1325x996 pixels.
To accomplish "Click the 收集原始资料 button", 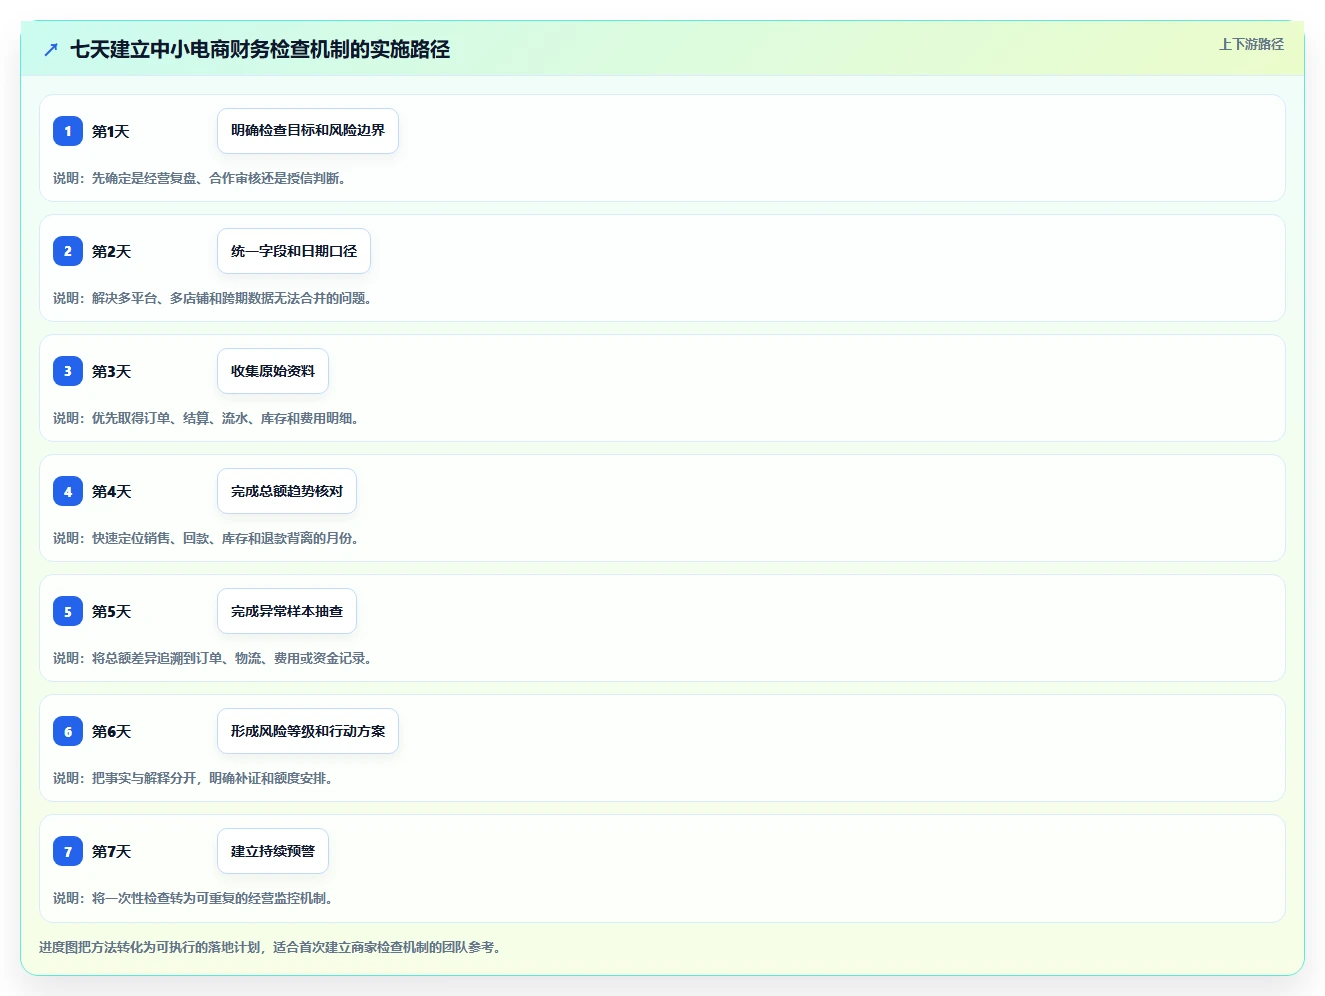I will point(273,371).
